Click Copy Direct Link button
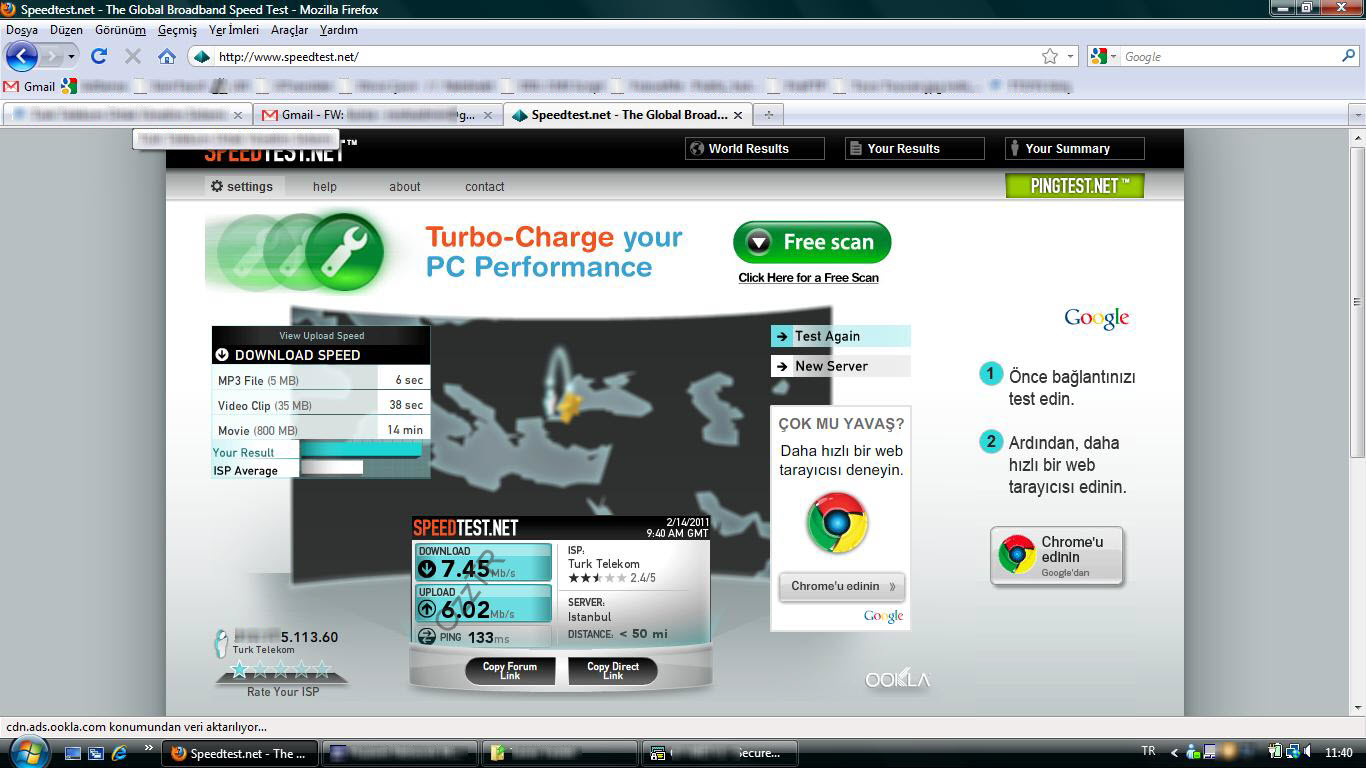 coord(613,671)
